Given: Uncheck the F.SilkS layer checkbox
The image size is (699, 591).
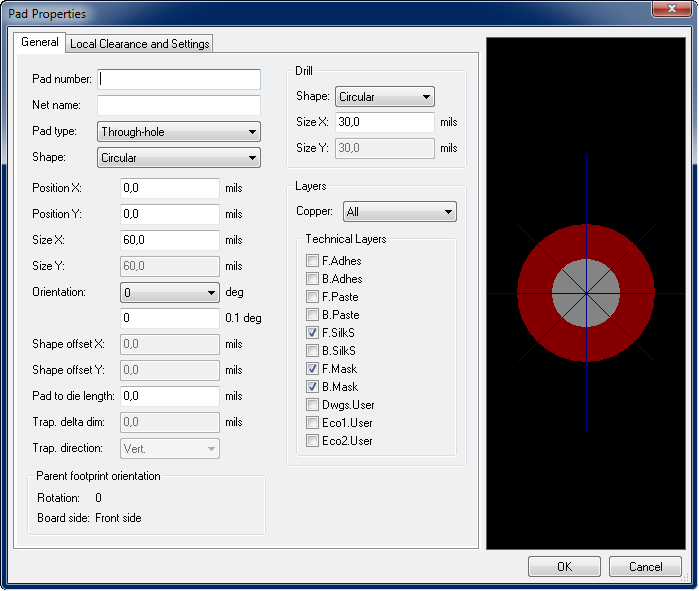Looking at the screenshot, I should pyautogui.click(x=314, y=333).
